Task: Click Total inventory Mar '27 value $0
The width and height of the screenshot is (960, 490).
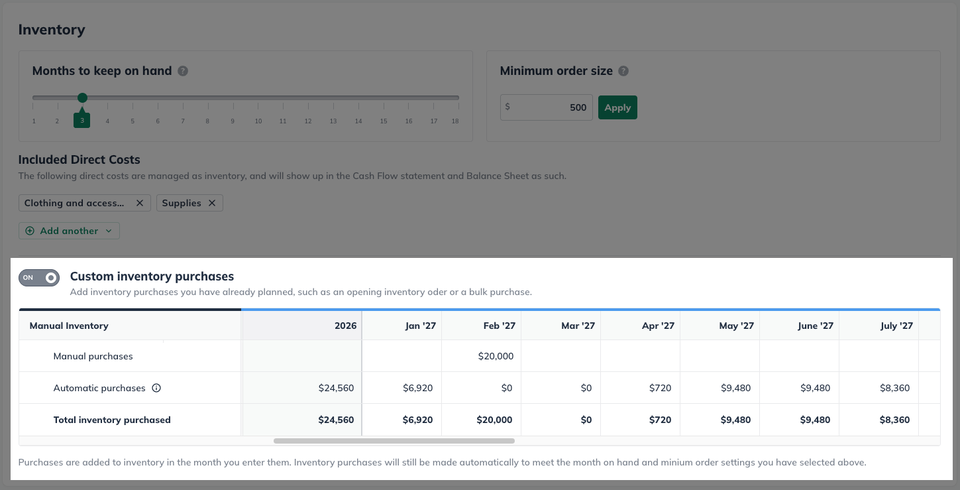Action: 586,420
